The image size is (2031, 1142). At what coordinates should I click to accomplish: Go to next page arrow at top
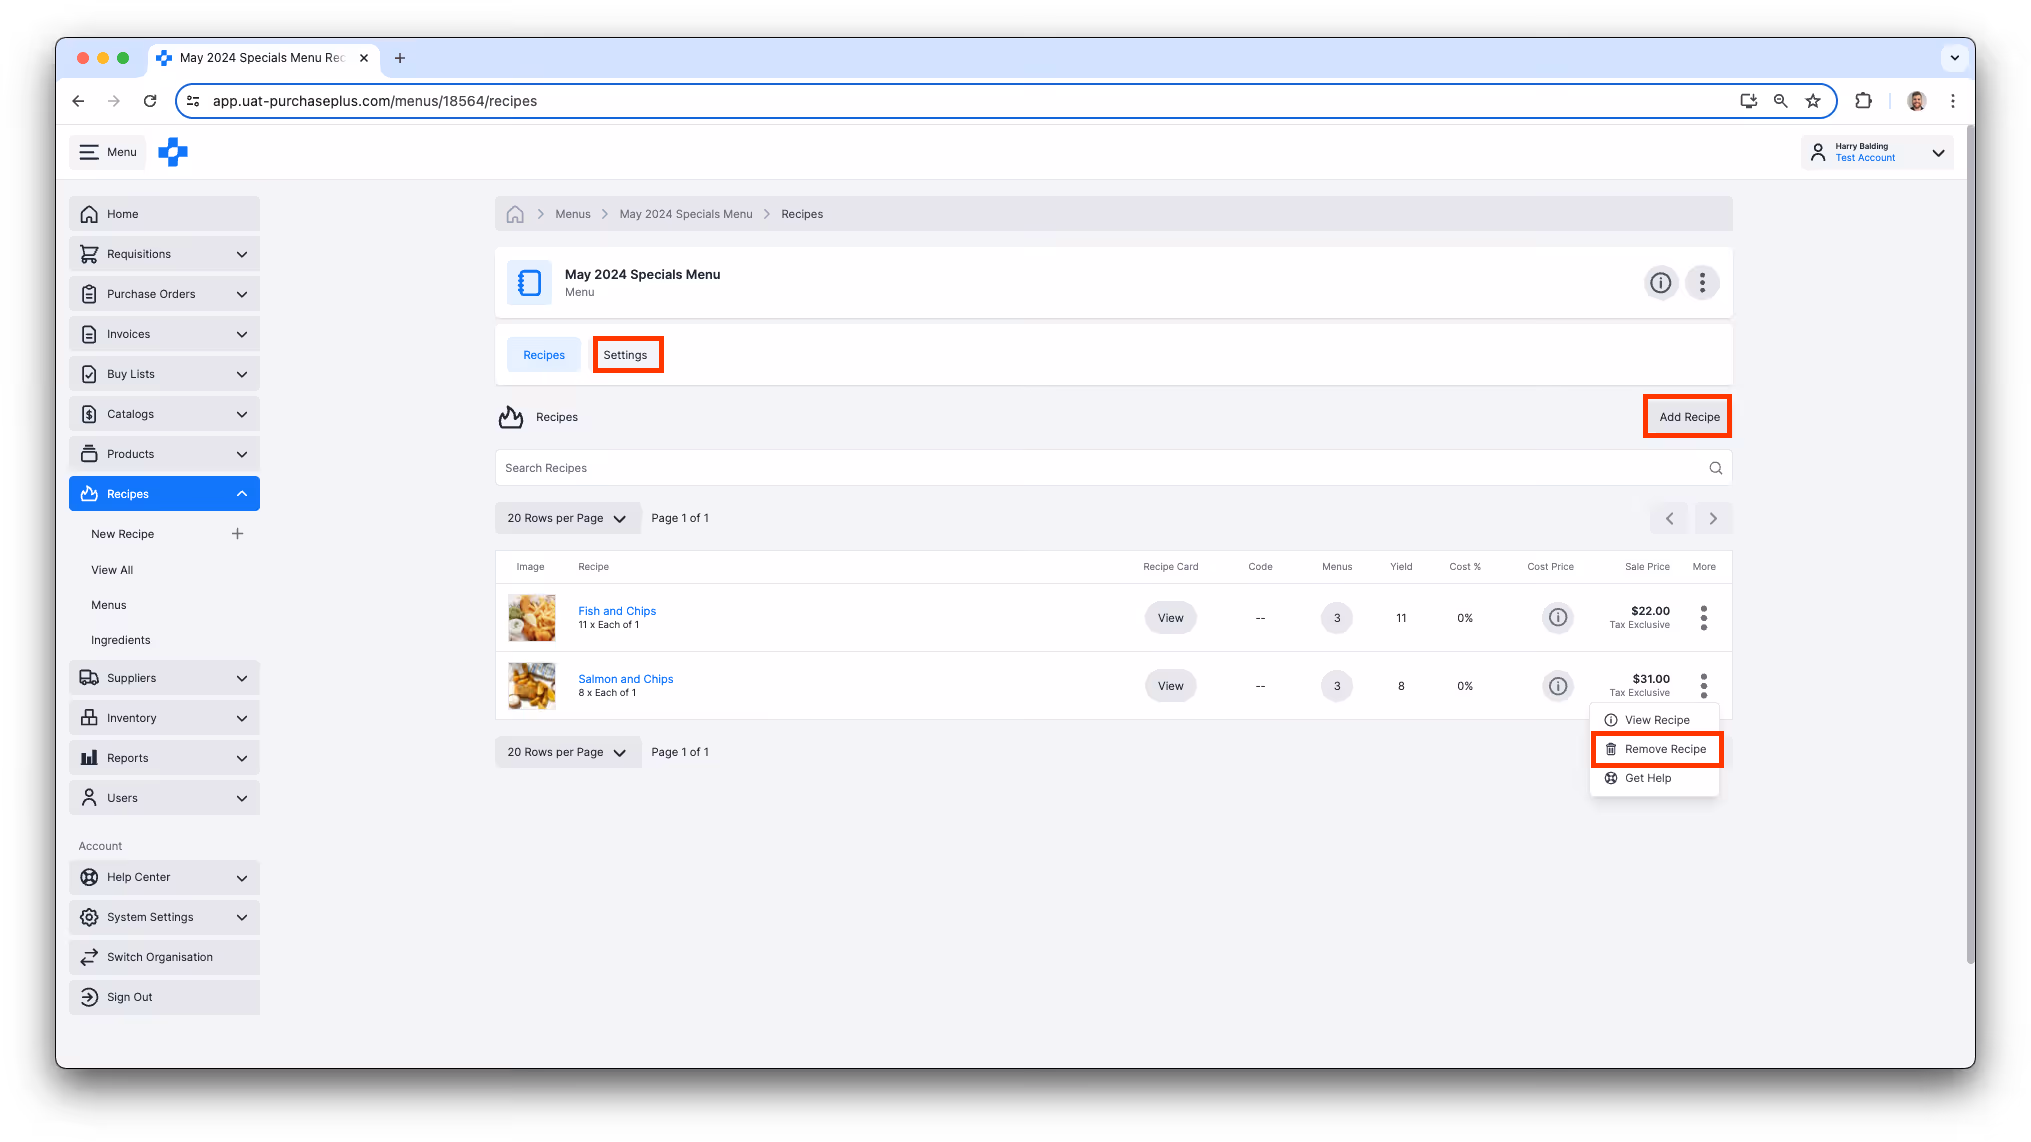point(1713,518)
